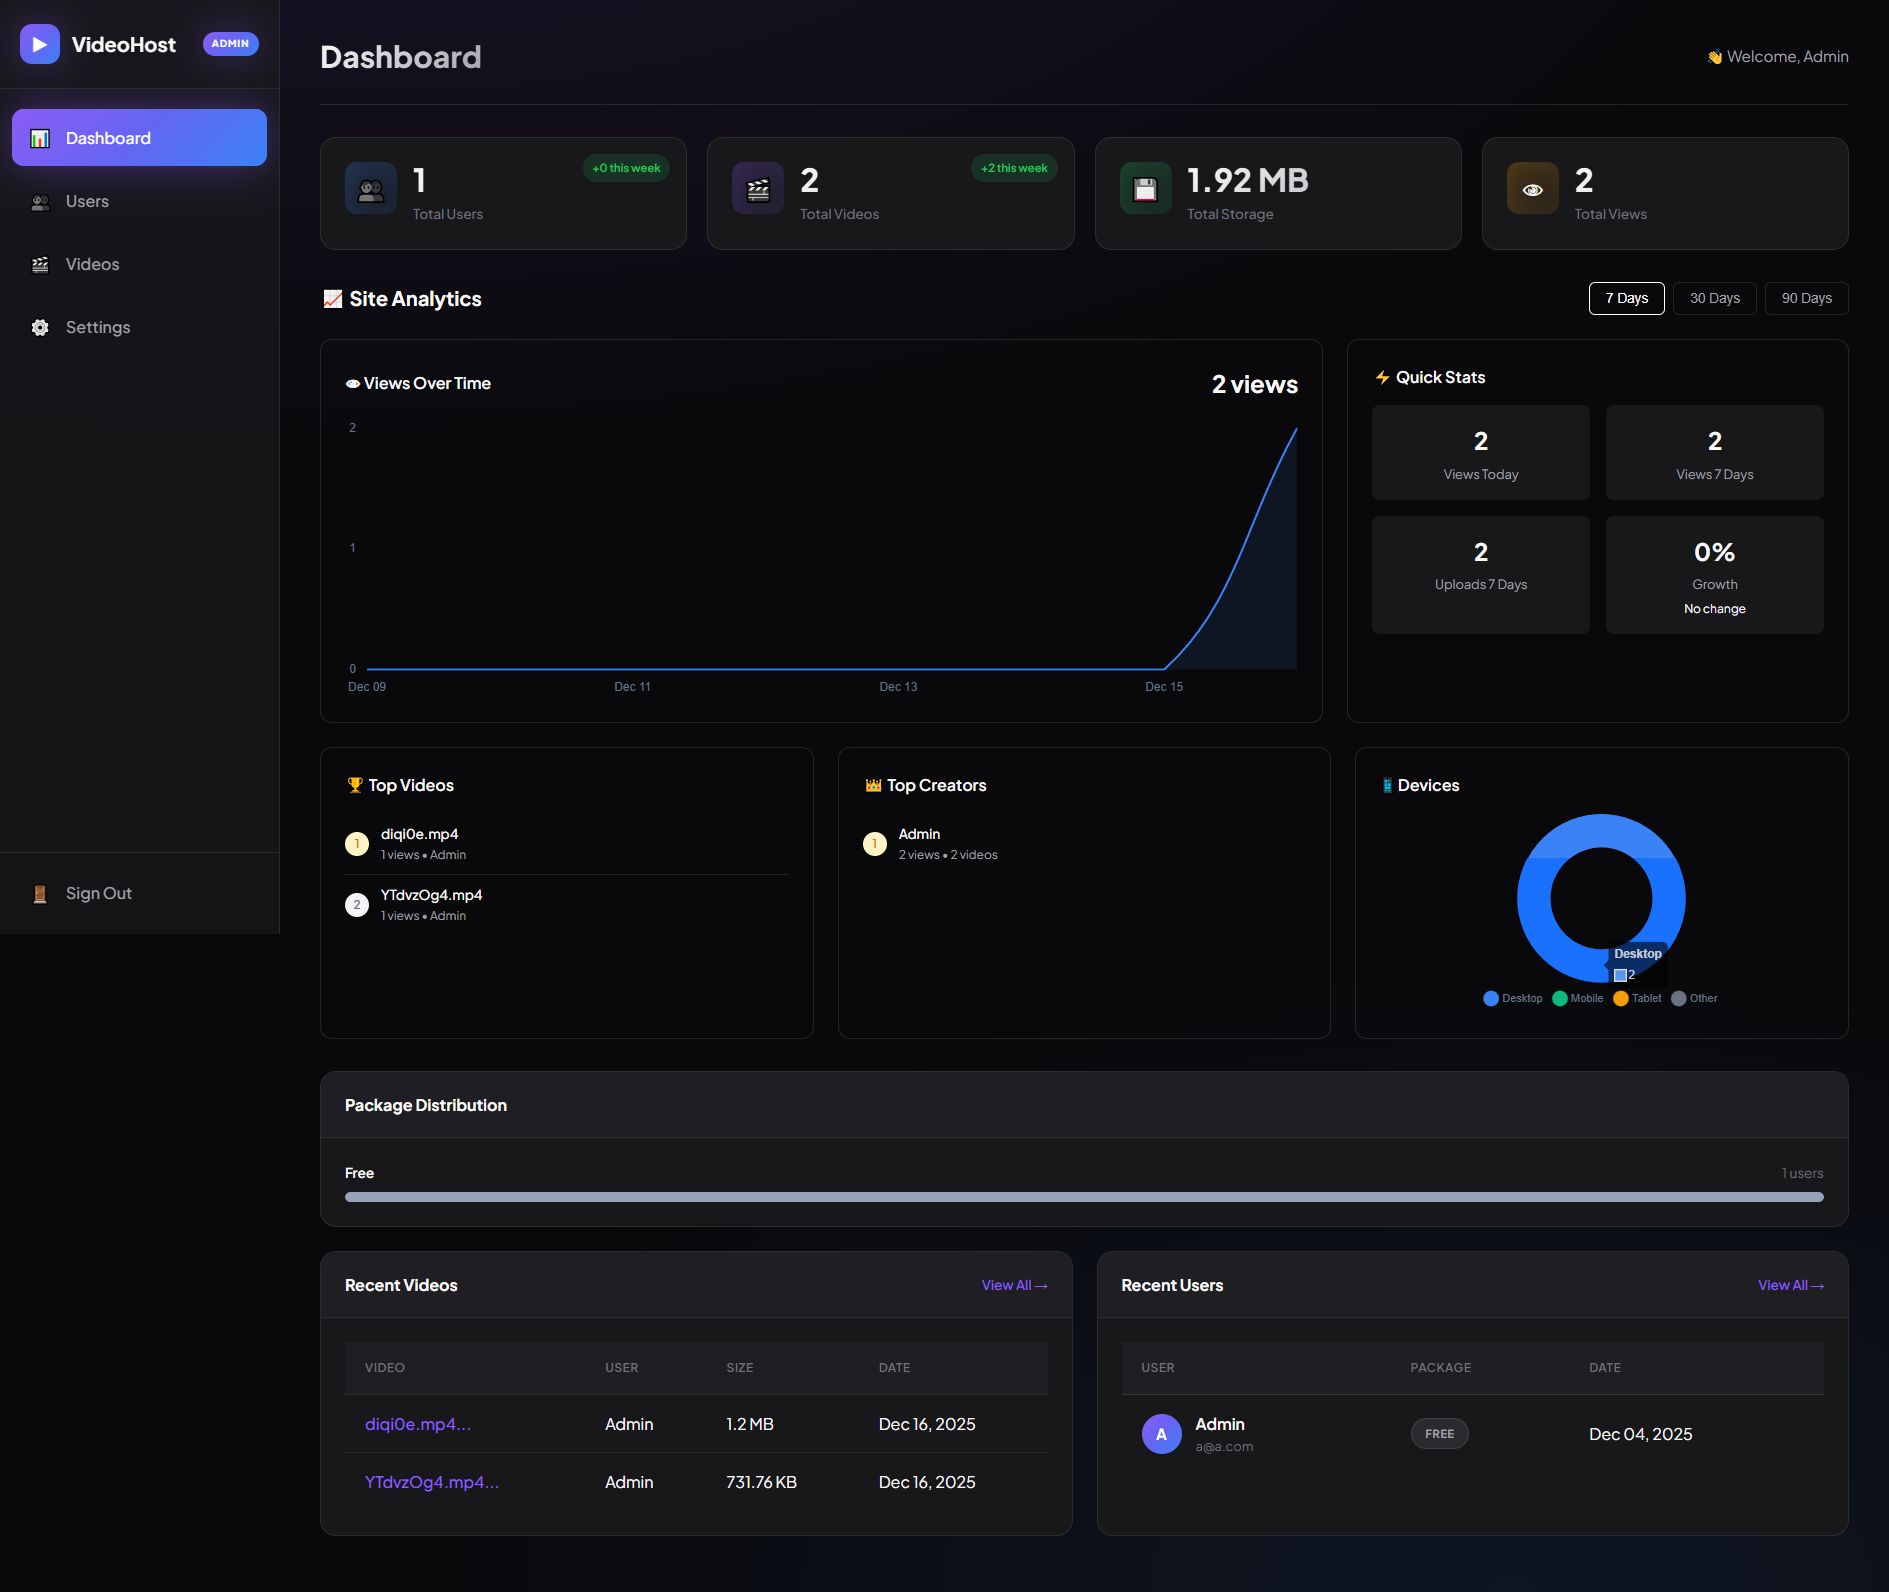1889x1592 pixels.
Task: Click the Admin avatar in Recent Users
Action: click(1161, 1434)
